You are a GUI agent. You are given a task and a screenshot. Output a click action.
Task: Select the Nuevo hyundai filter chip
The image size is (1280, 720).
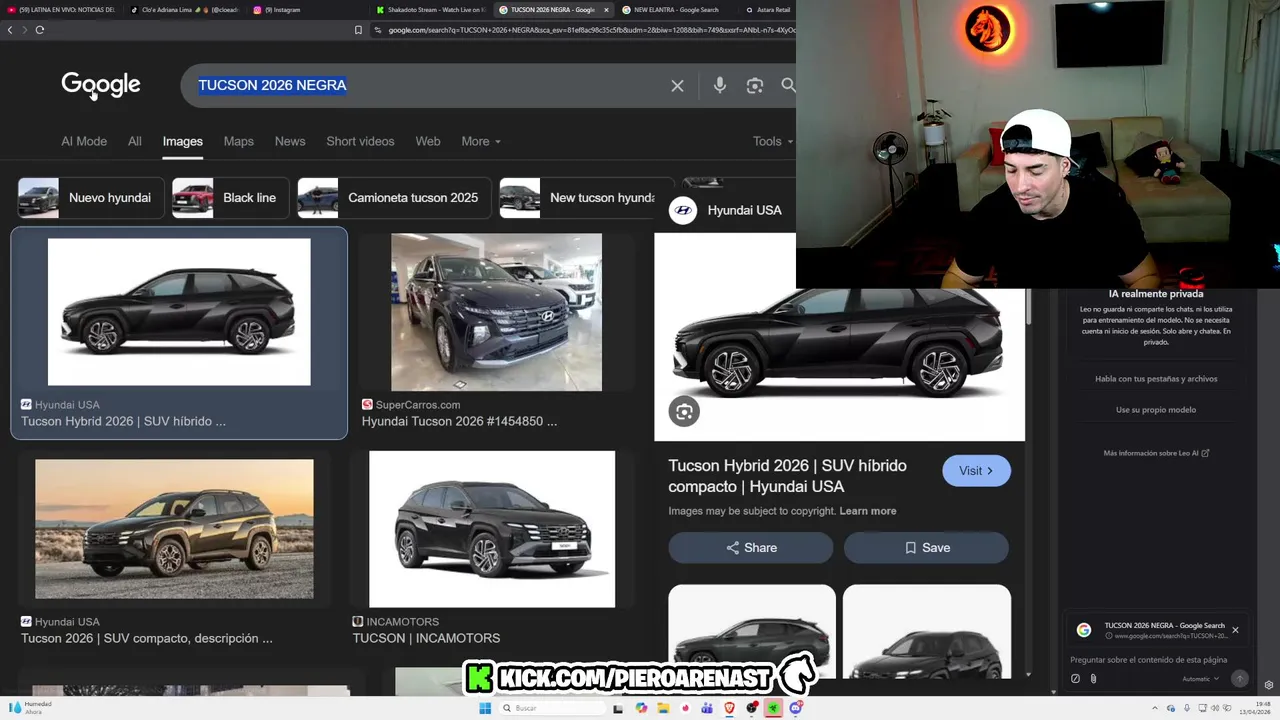coord(90,198)
